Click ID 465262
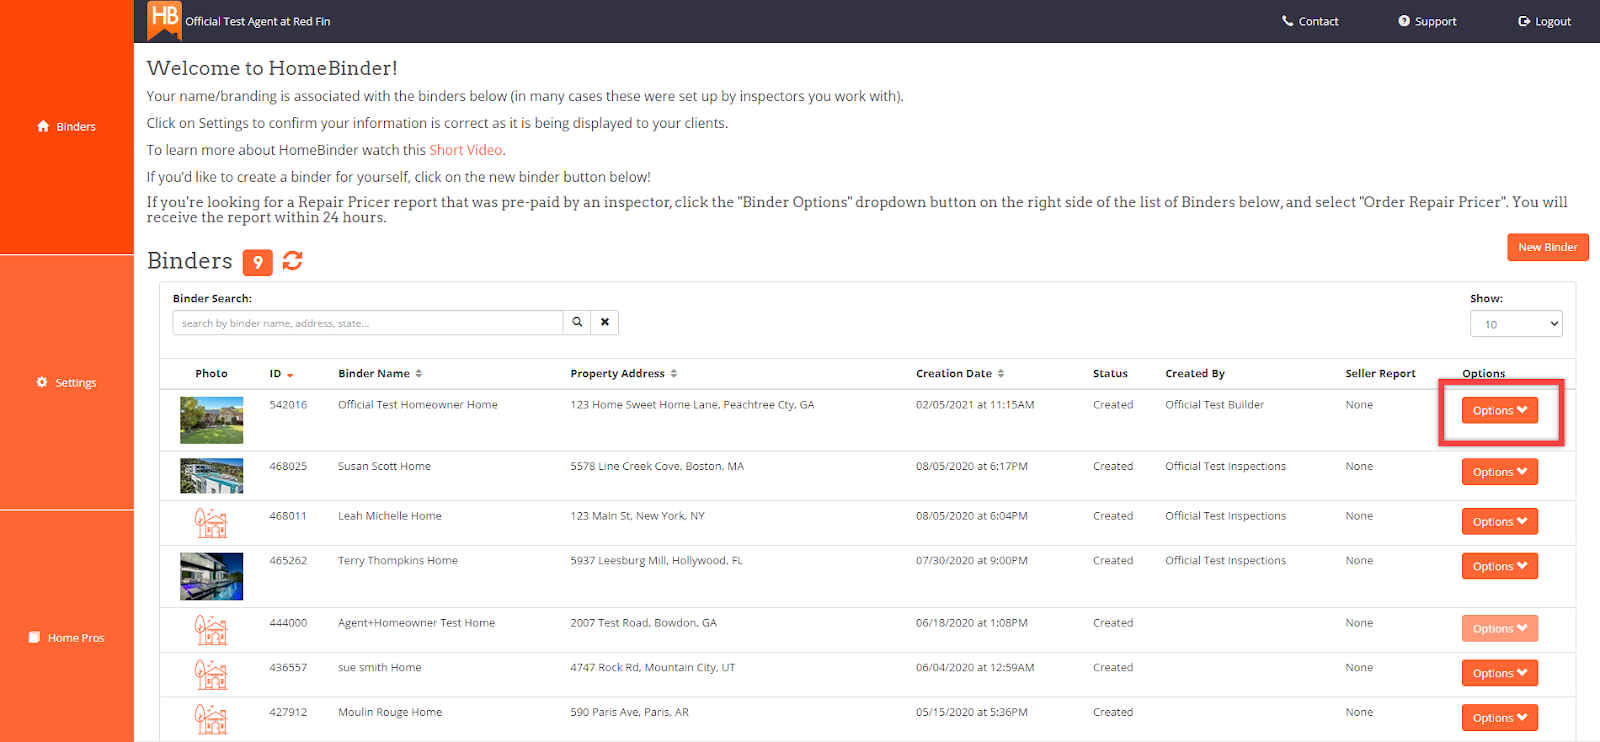The image size is (1600, 742). pos(288,561)
